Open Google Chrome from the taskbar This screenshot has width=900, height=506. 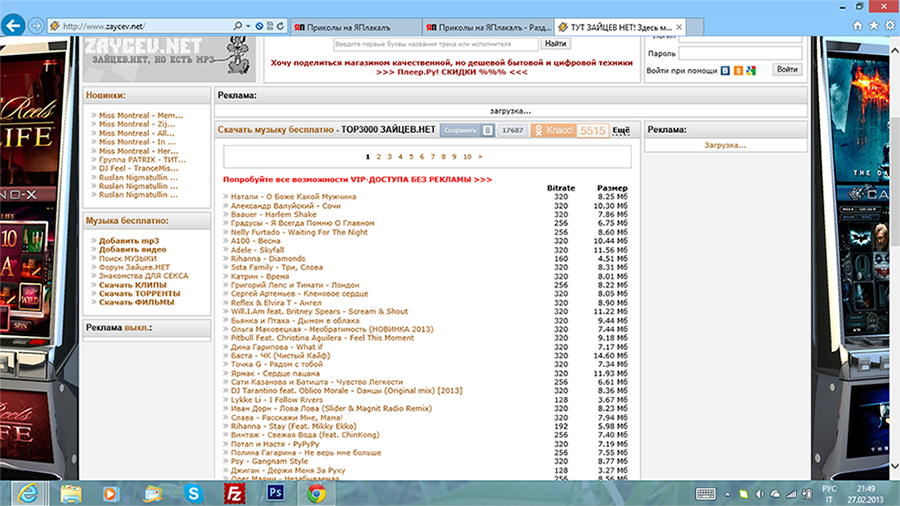pyautogui.click(x=316, y=491)
